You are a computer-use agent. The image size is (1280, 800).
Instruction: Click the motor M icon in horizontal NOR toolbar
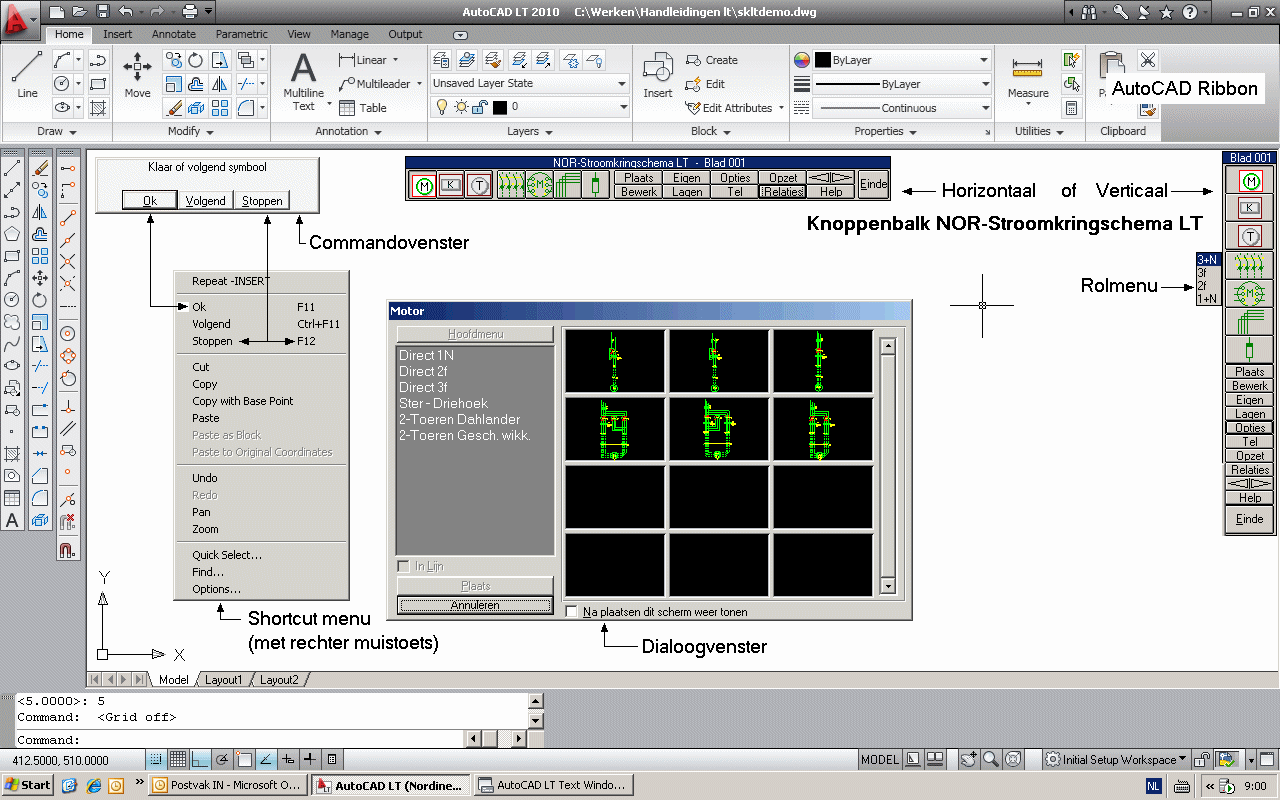coord(423,185)
